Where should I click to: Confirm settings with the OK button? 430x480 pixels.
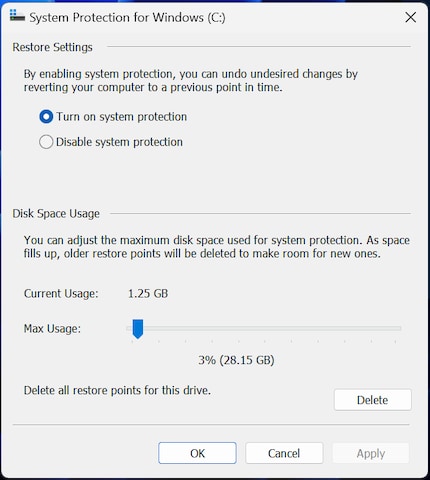197,453
